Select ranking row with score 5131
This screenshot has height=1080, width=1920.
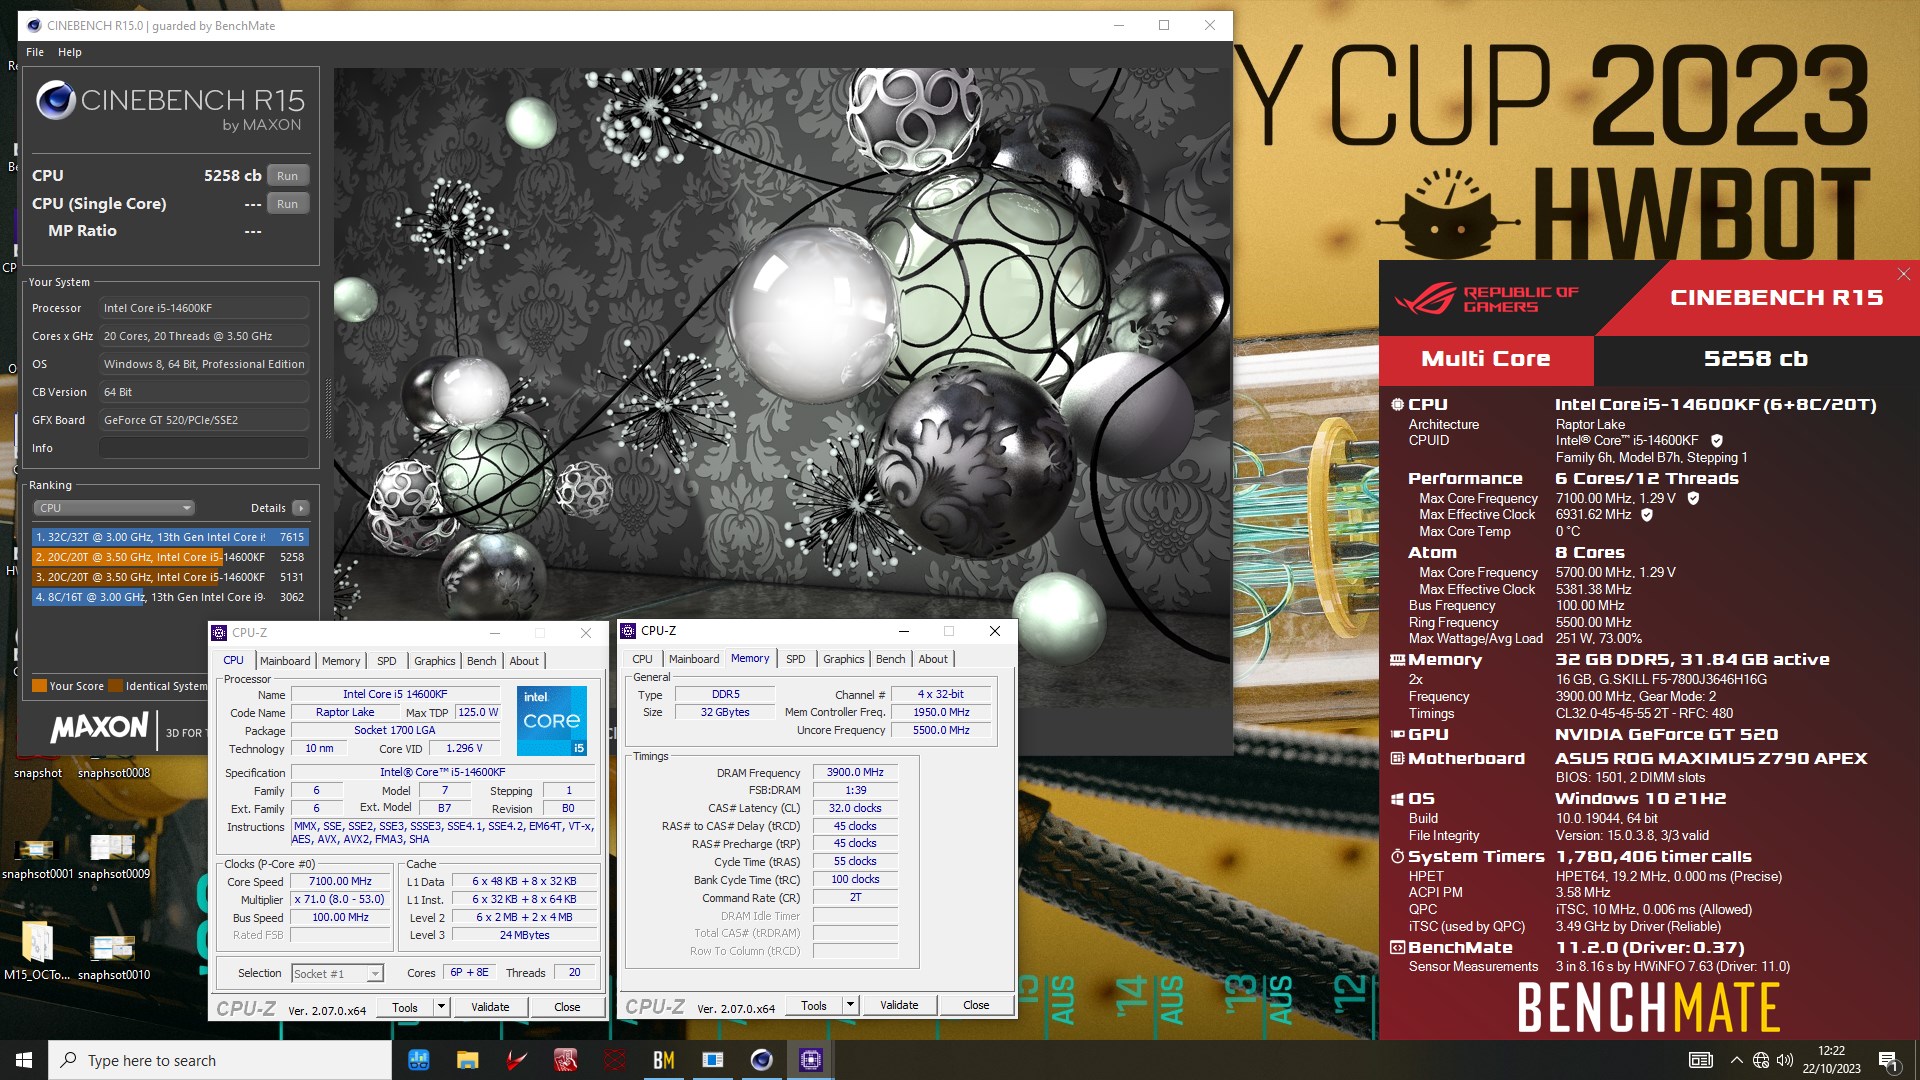pyautogui.click(x=170, y=577)
